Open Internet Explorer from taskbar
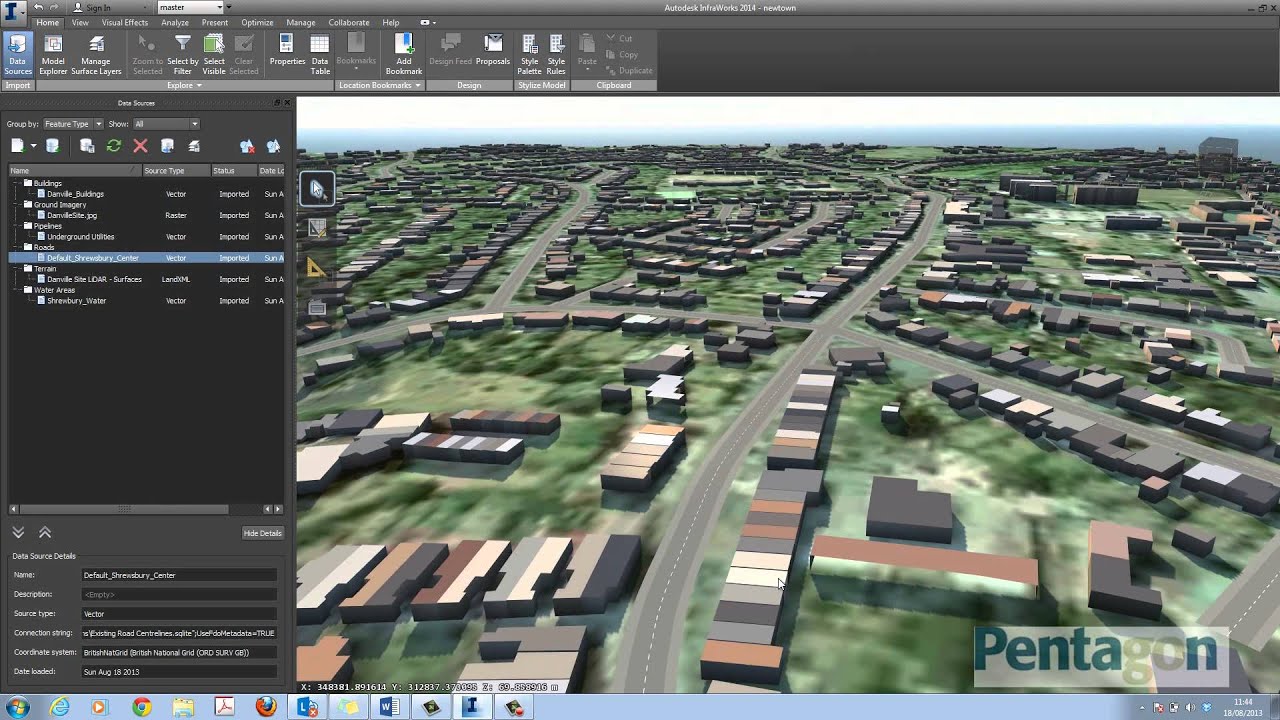Viewport: 1280px width, 720px height. tap(60, 707)
